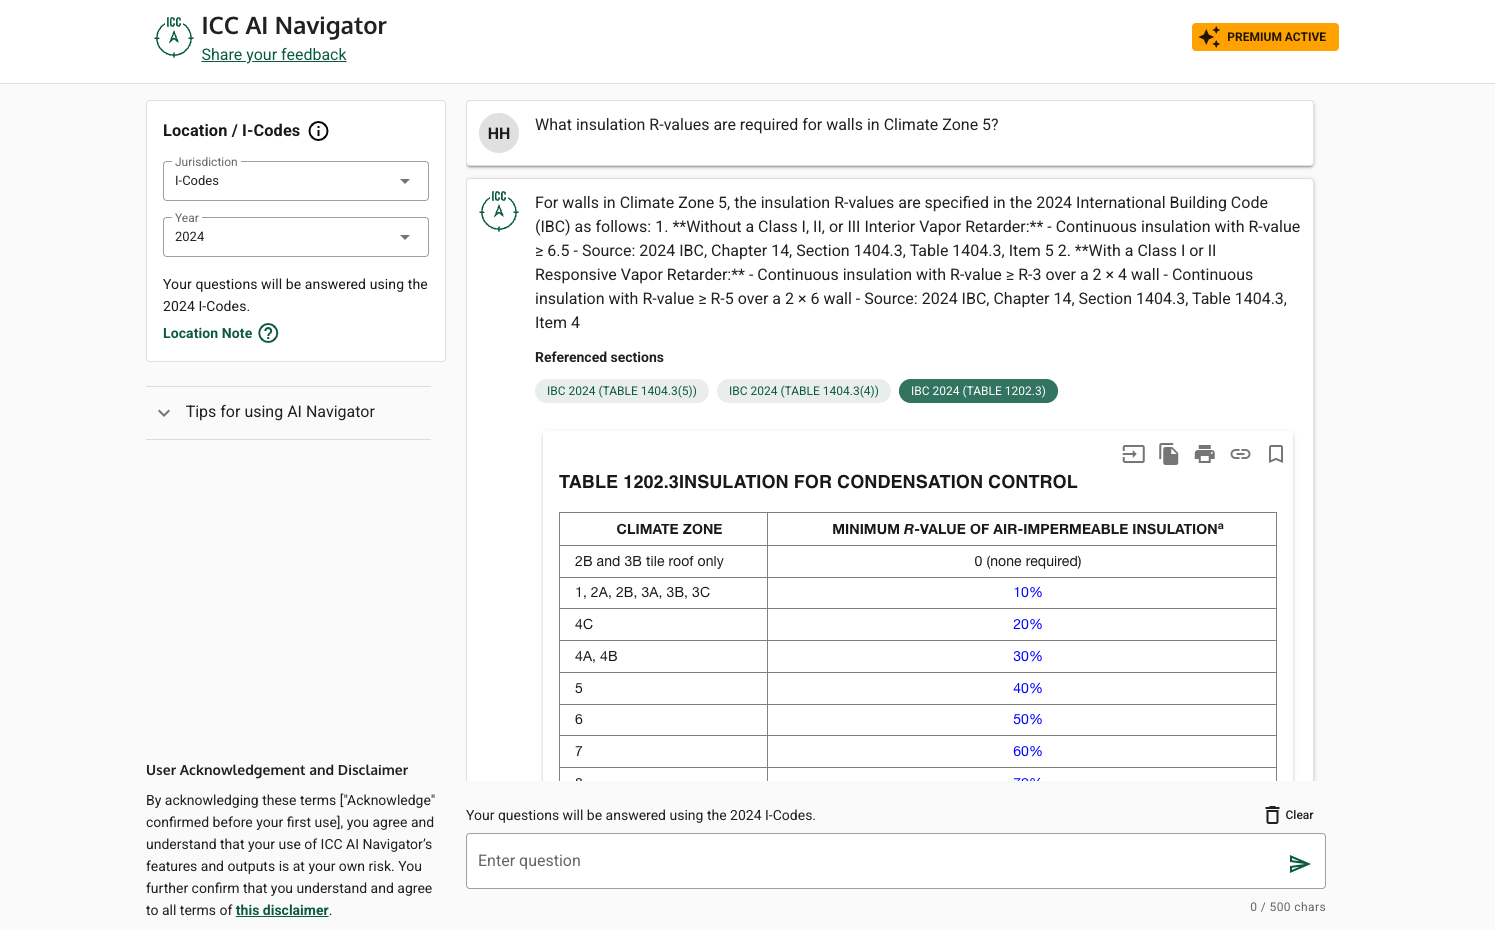Click the ICC assistant avatar in the answer

click(499, 211)
